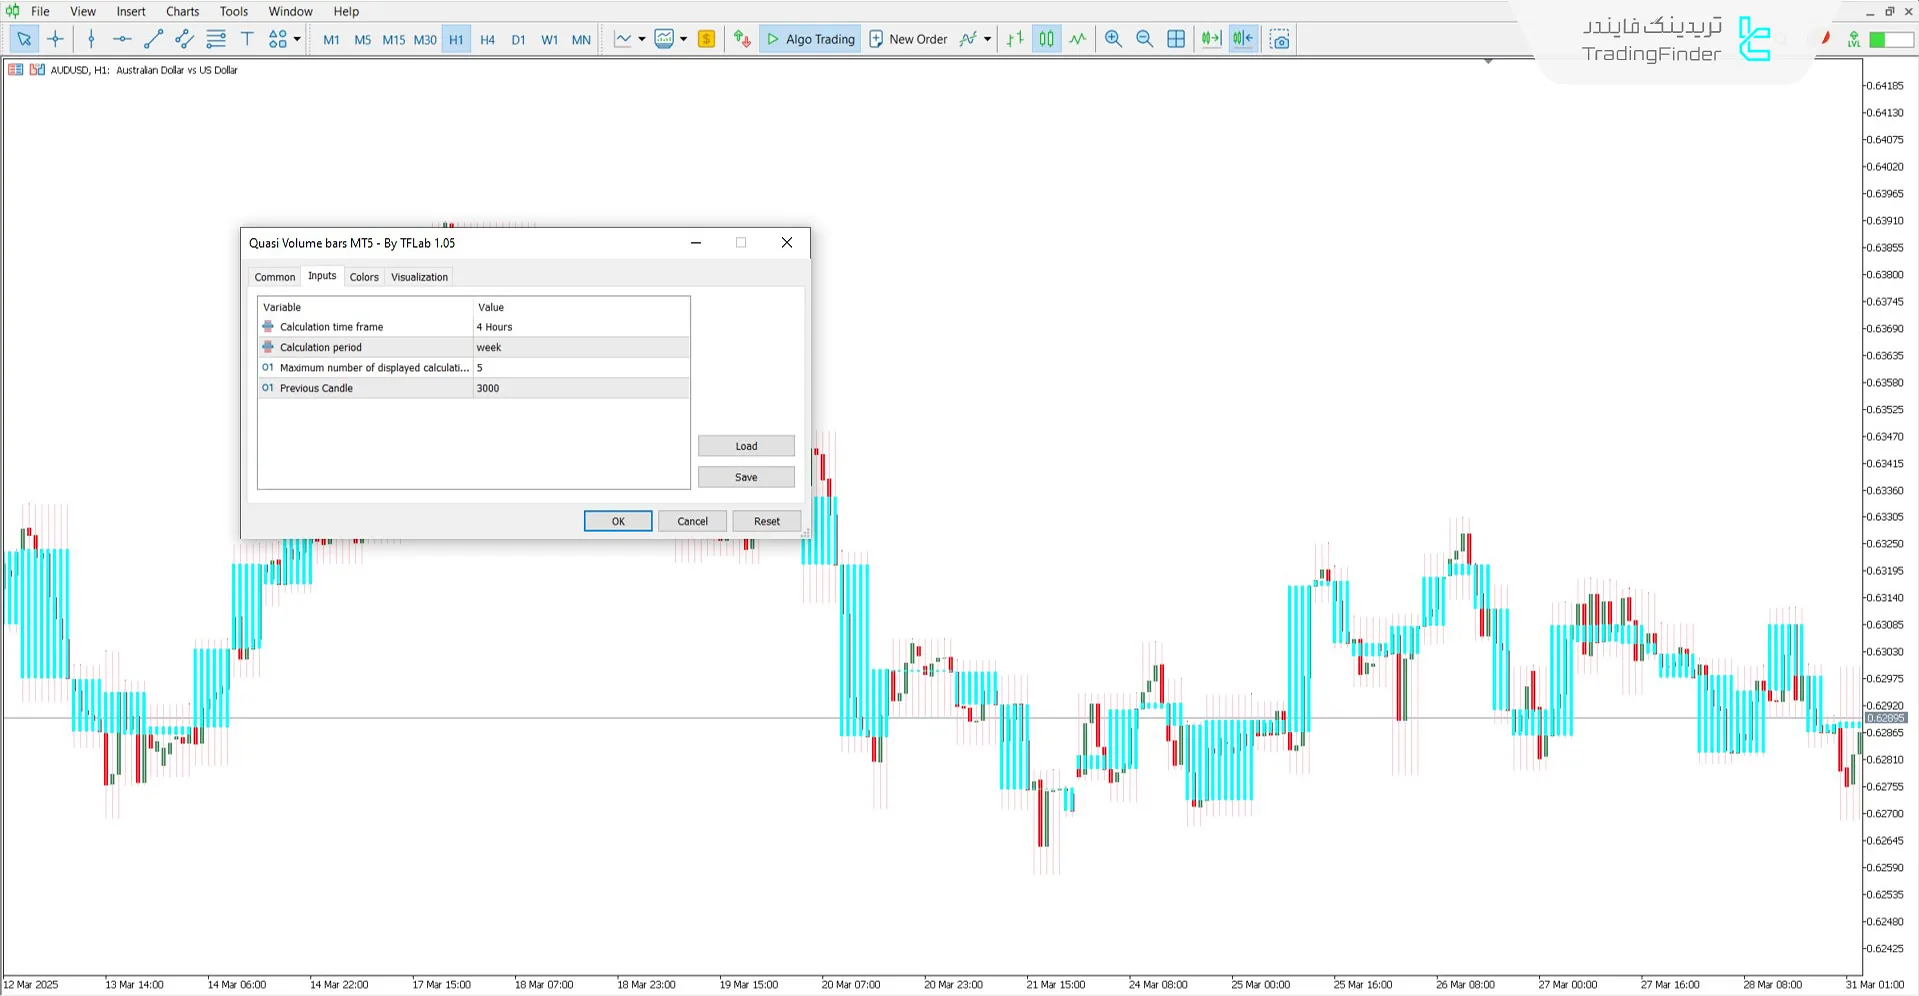Click the Reset button
Viewport: 1919px width, 996px height.
point(766,521)
